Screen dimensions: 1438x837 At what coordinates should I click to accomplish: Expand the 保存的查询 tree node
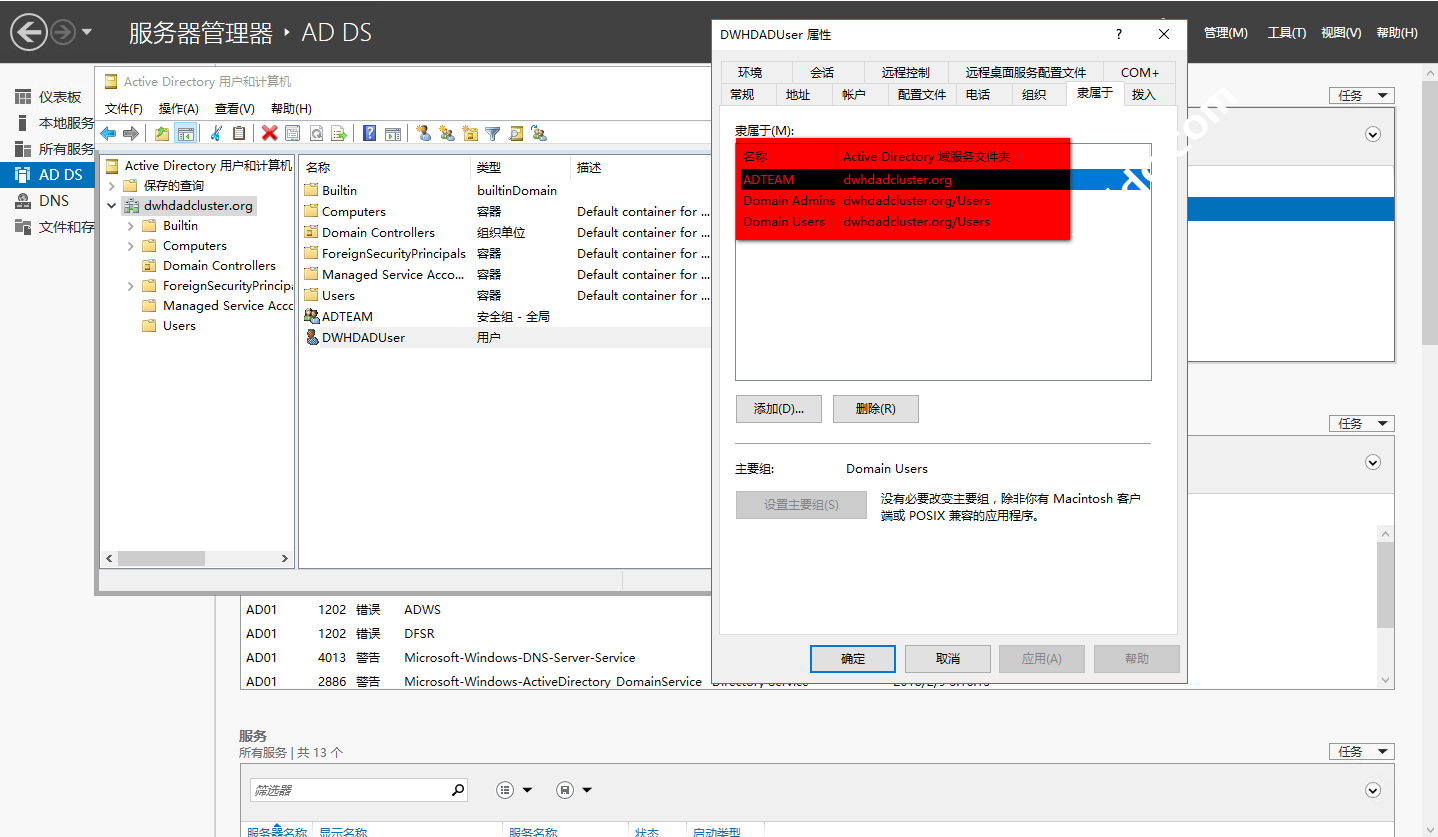pos(112,186)
